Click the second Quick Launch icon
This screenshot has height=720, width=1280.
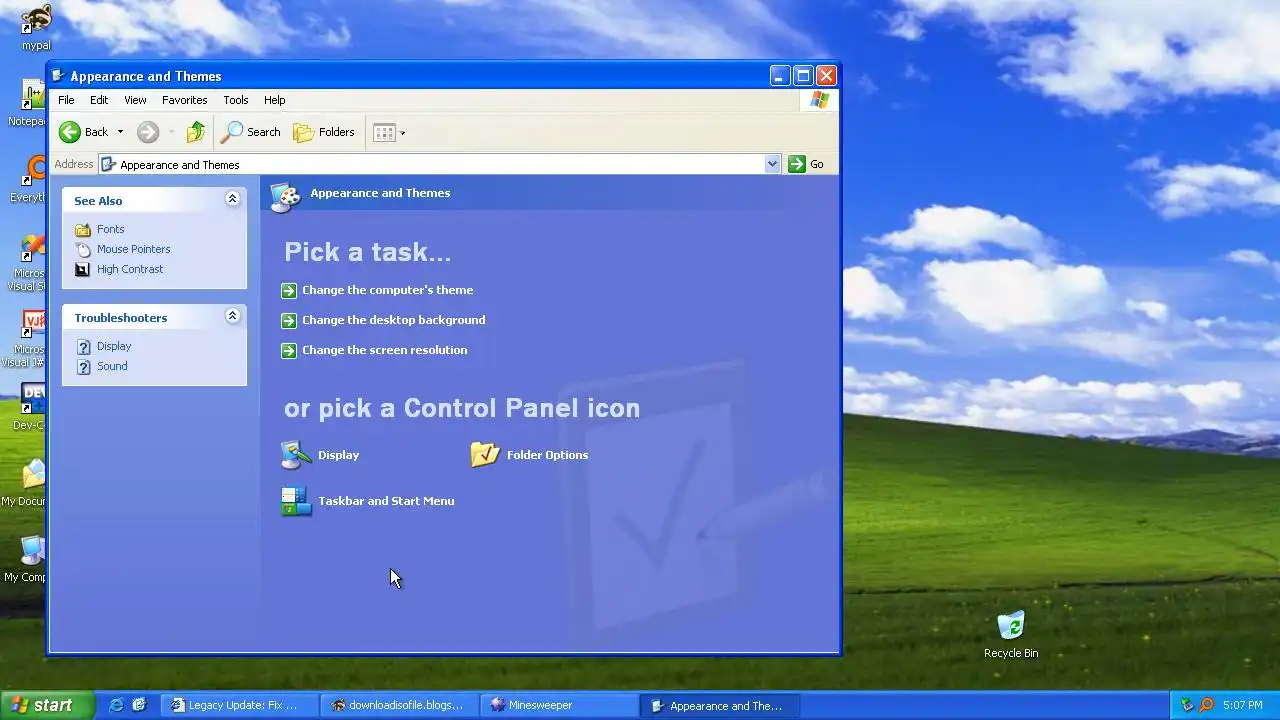coord(139,705)
